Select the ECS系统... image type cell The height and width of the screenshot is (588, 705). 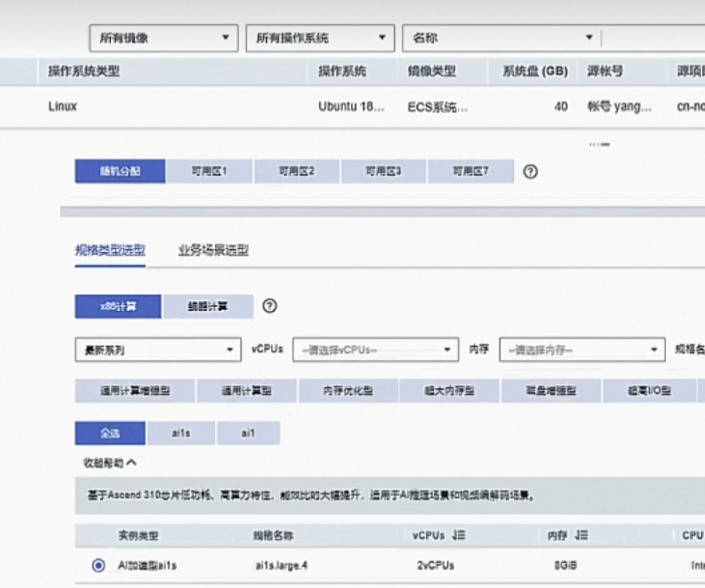437,107
